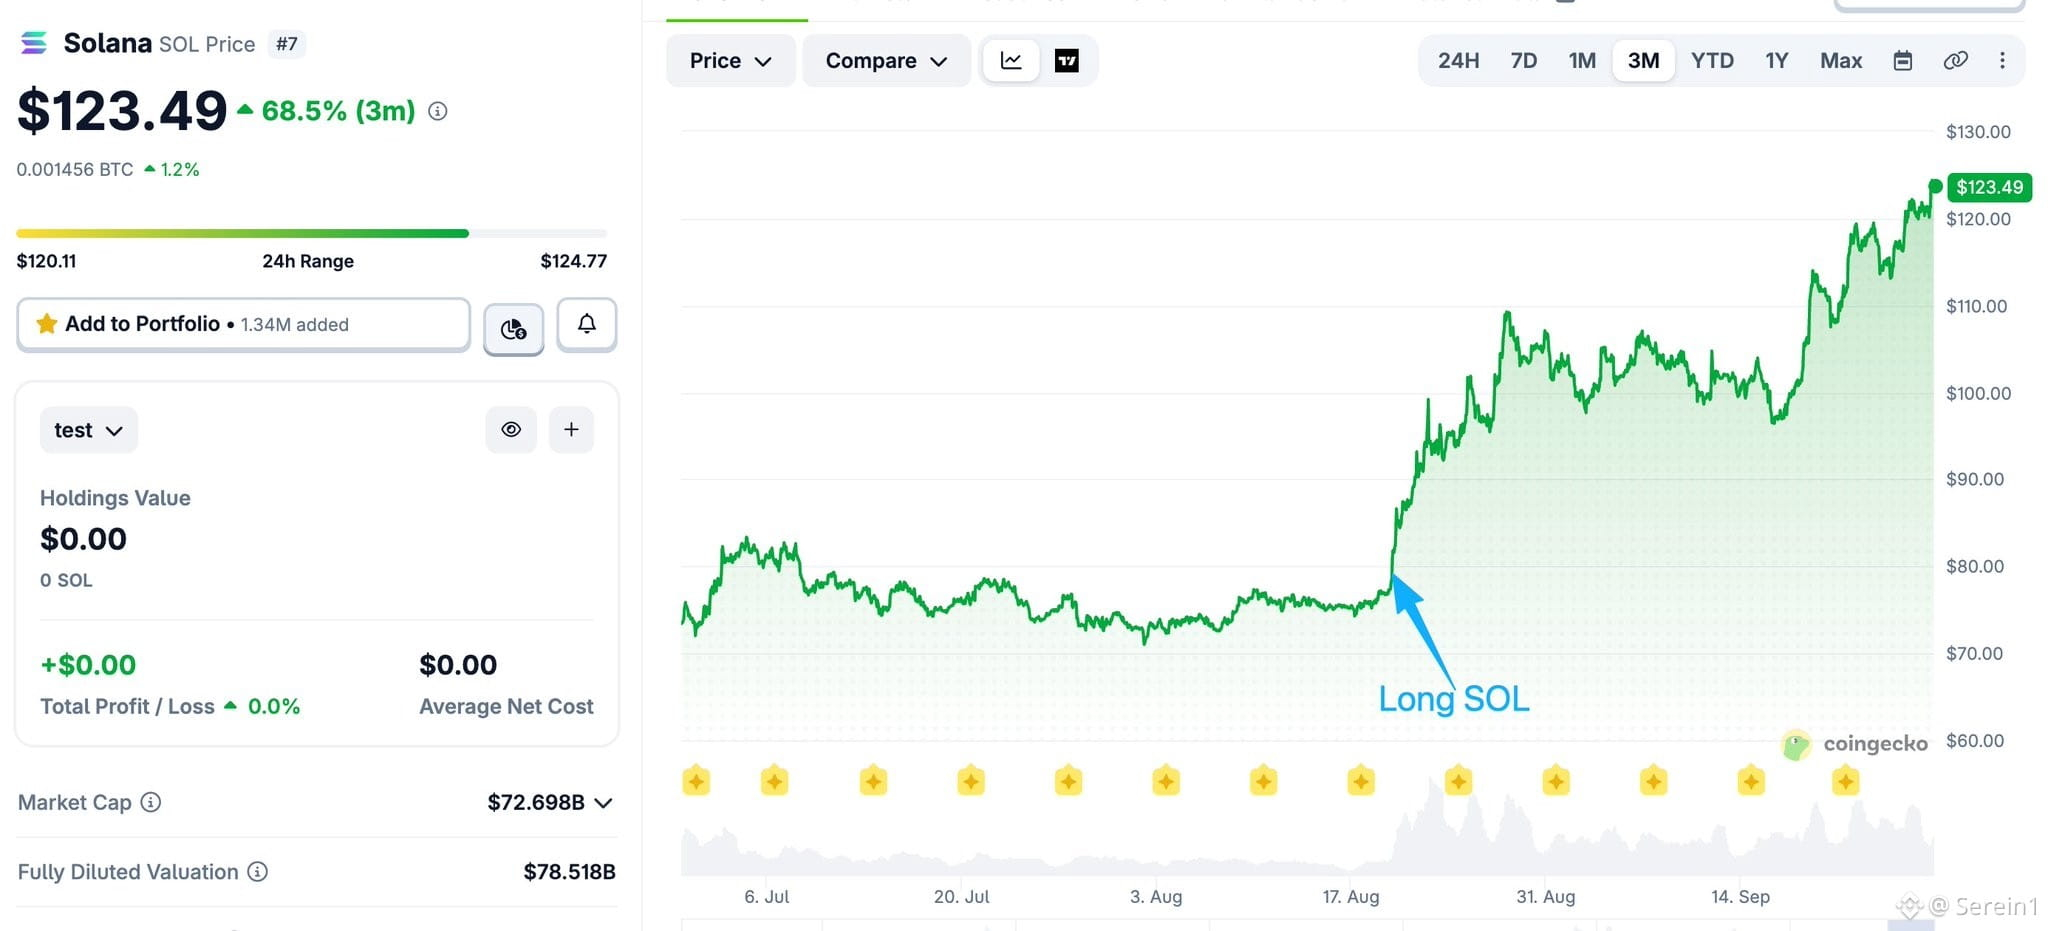Viewport: 2048px width, 931px height.
Task: Open the Compare dropdown
Action: click(886, 61)
